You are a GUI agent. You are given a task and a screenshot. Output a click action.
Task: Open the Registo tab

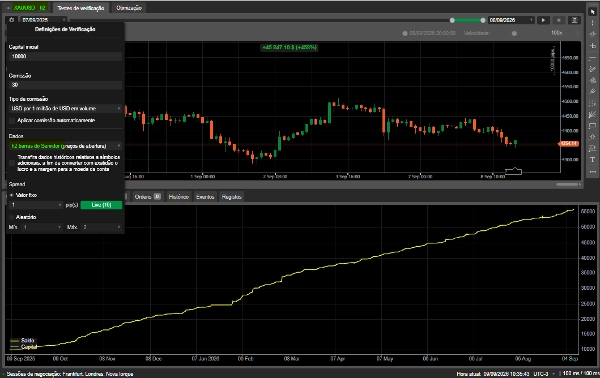(232, 197)
